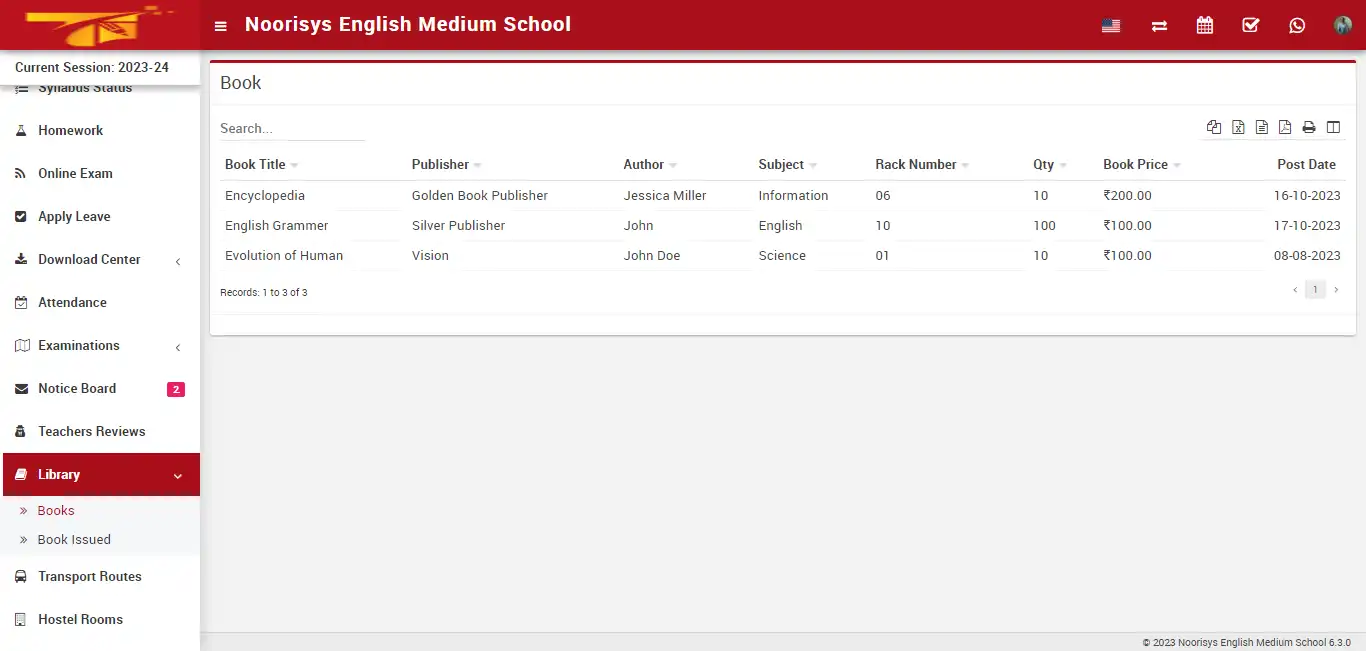
Task: Copy the table data to clipboard
Action: coord(1214,127)
